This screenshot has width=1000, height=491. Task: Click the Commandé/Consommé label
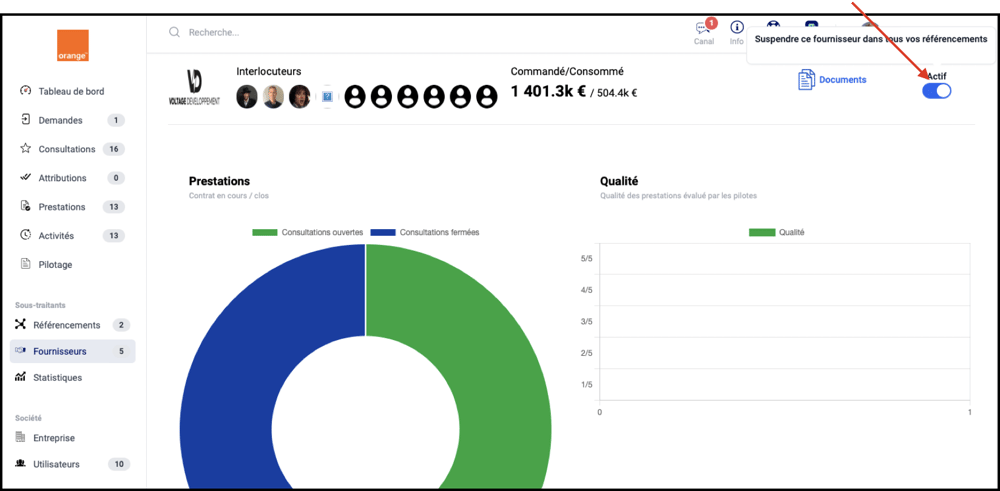coord(567,71)
